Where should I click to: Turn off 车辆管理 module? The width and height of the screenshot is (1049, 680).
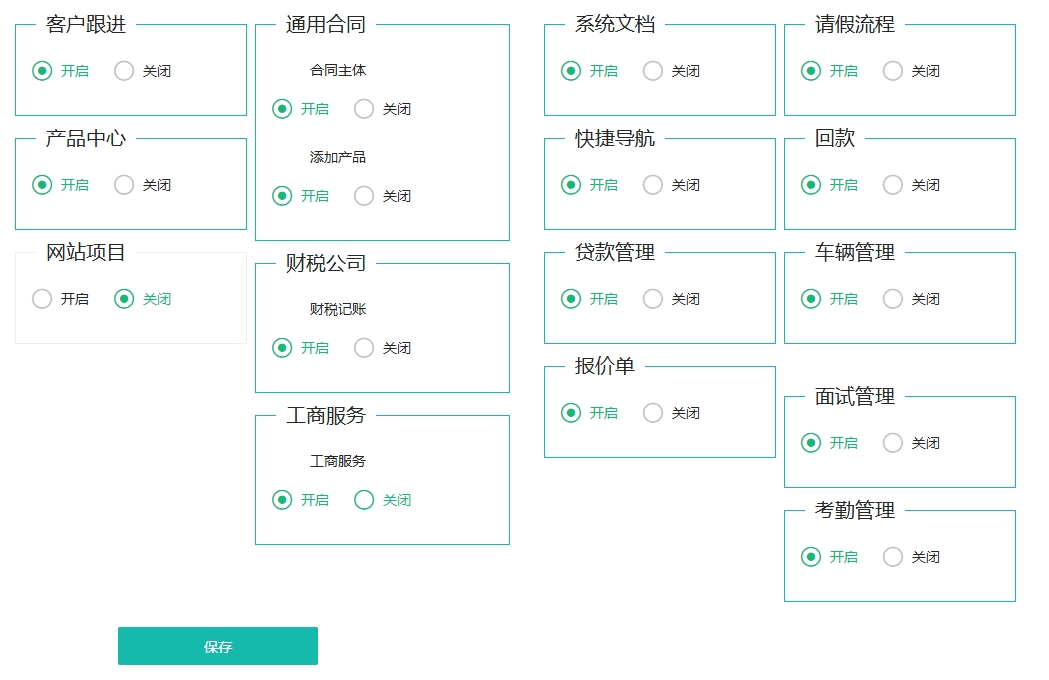(x=893, y=299)
